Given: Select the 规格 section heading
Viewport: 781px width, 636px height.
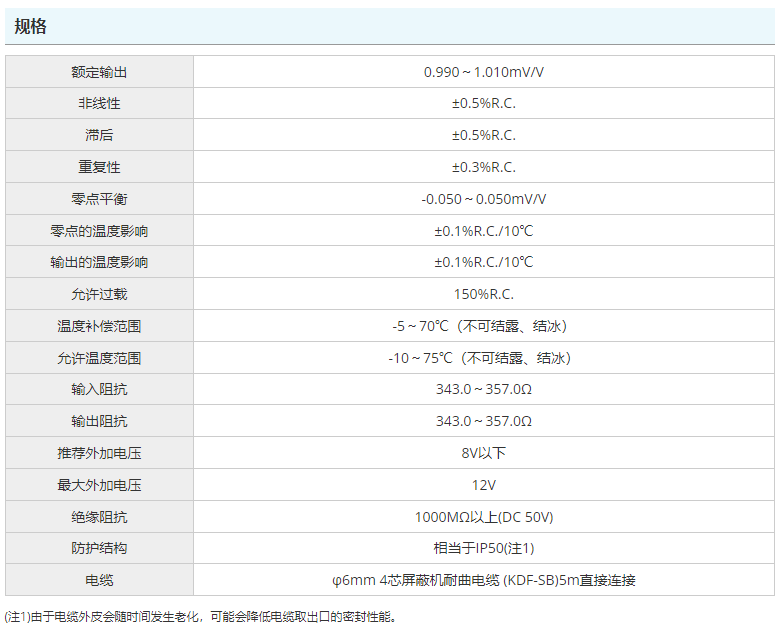Looking at the screenshot, I should [x=30, y=26].
